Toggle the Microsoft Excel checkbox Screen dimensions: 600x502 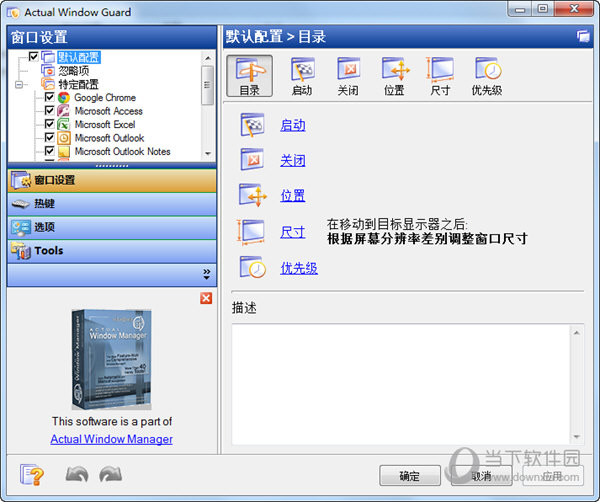pyautogui.click(x=49, y=124)
